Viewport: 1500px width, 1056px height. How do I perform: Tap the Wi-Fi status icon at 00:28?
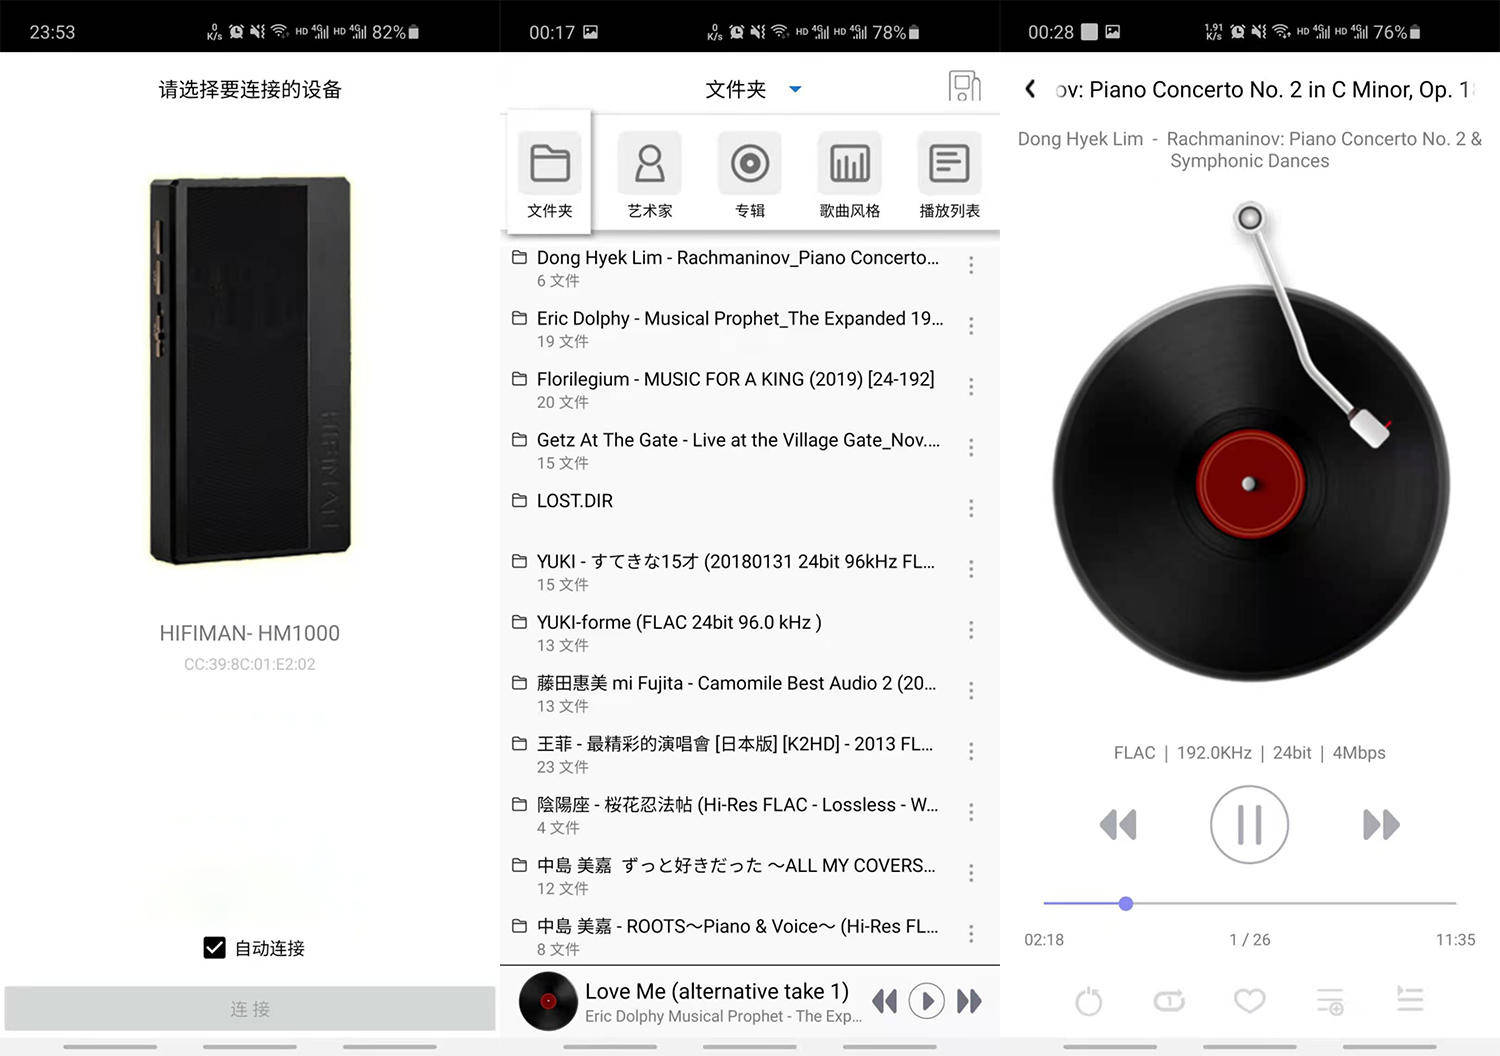[1281, 32]
